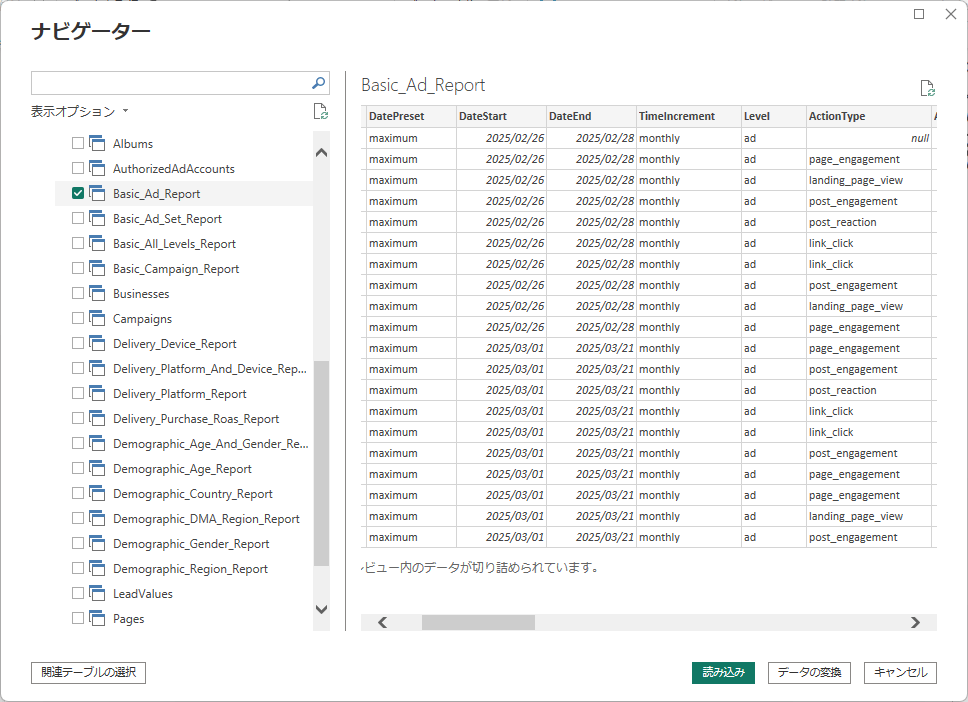Click the table list scroll-up arrow

coord(321,153)
